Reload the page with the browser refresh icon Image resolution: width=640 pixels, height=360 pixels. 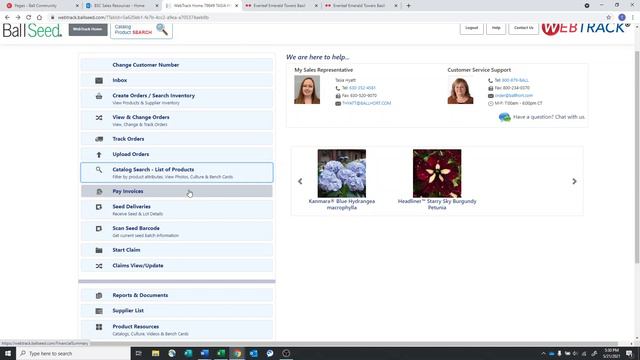tap(29, 18)
